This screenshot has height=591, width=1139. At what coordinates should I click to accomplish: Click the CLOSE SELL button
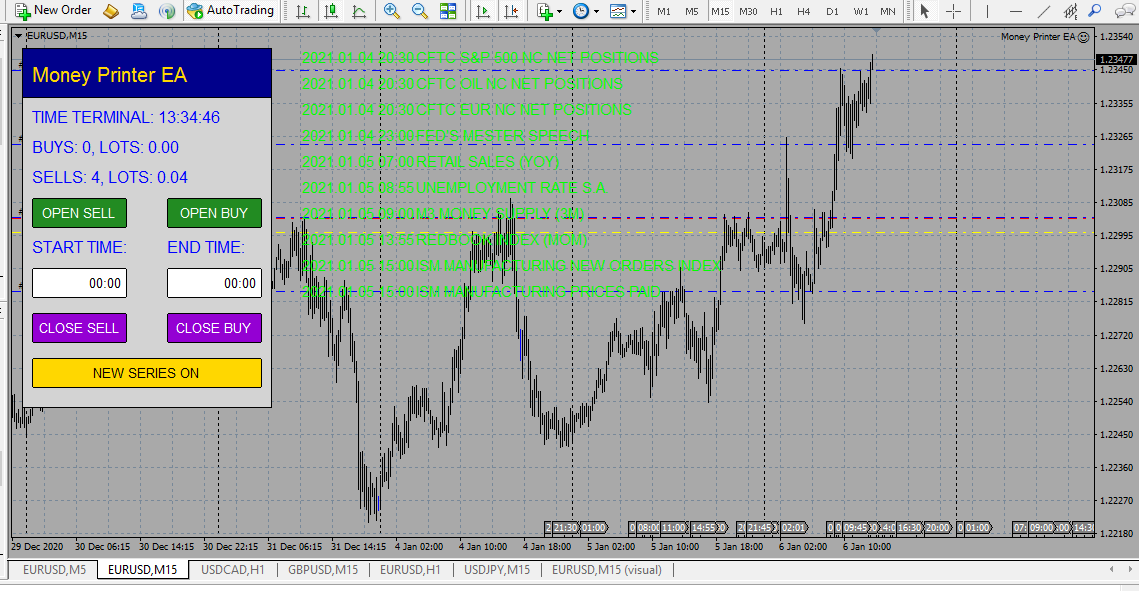coord(79,328)
